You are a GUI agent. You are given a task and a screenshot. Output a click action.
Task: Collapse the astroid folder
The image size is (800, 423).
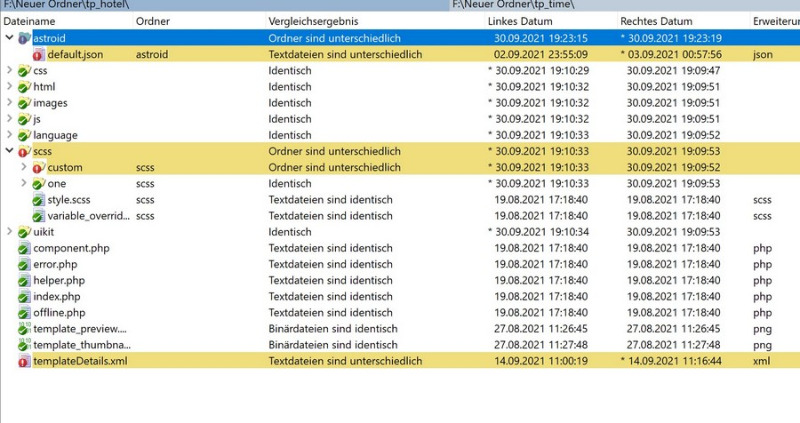pyautogui.click(x=9, y=38)
